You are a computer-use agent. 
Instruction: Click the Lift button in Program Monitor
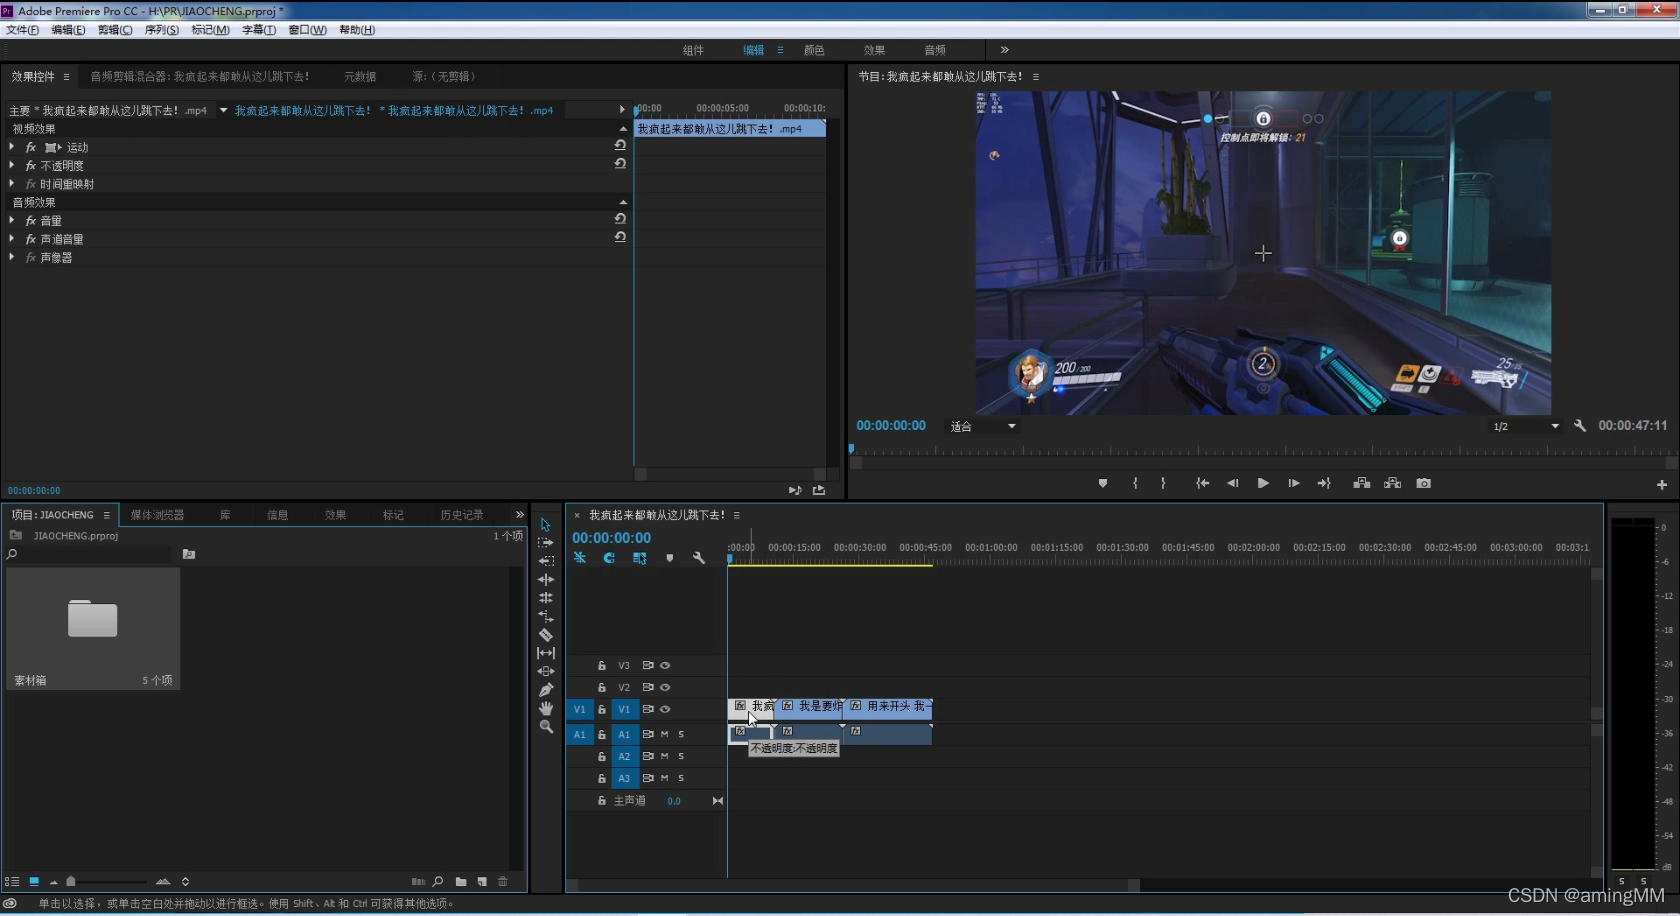coord(1362,483)
